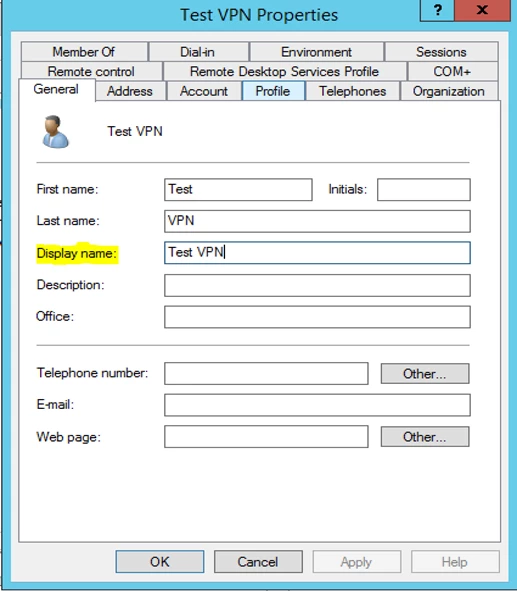Open the Organization tab
Viewport: 517px width, 591px height.
click(449, 91)
